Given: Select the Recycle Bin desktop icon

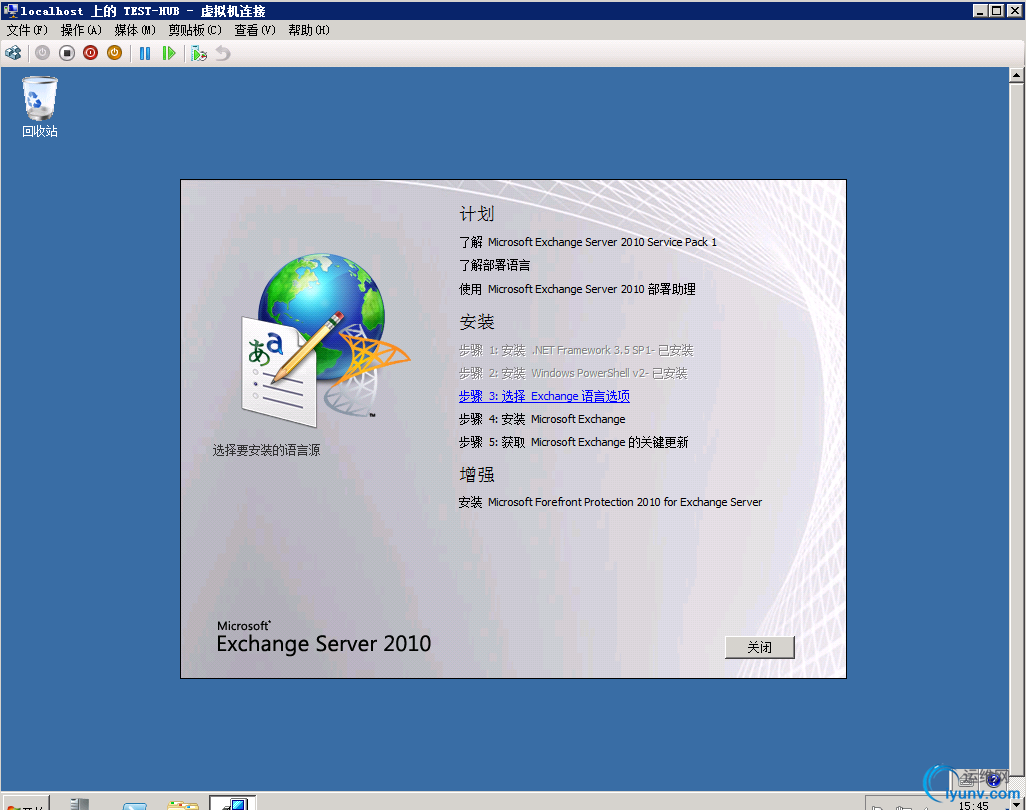Looking at the screenshot, I should (40, 107).
